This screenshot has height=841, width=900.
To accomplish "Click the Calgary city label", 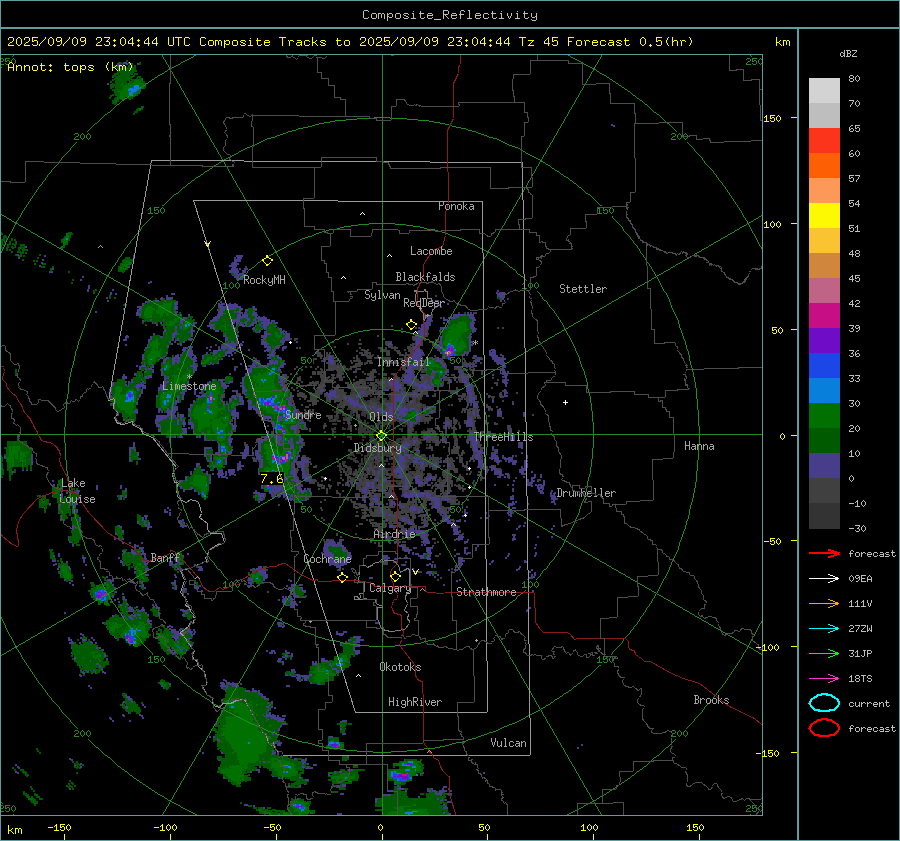I will click(x=390, y=588).
